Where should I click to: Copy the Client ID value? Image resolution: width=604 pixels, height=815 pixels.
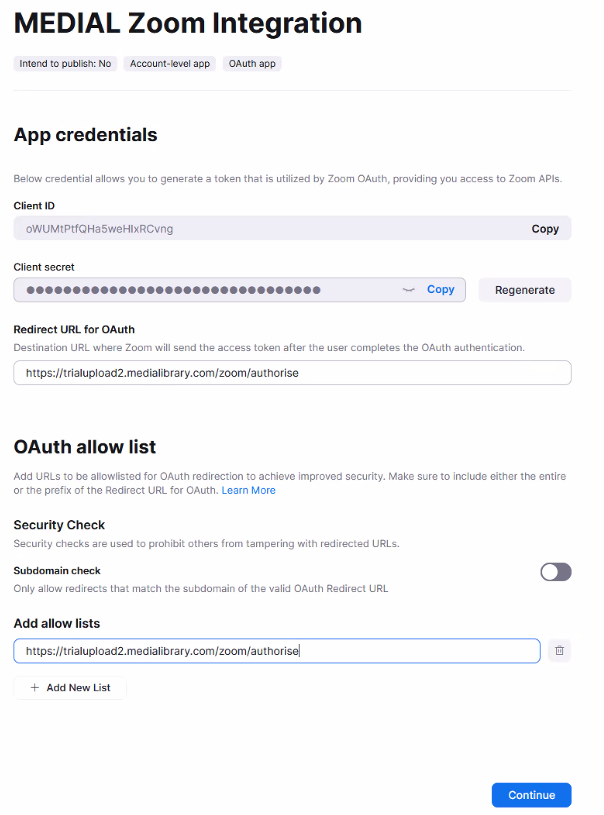(x=545, y=229)
